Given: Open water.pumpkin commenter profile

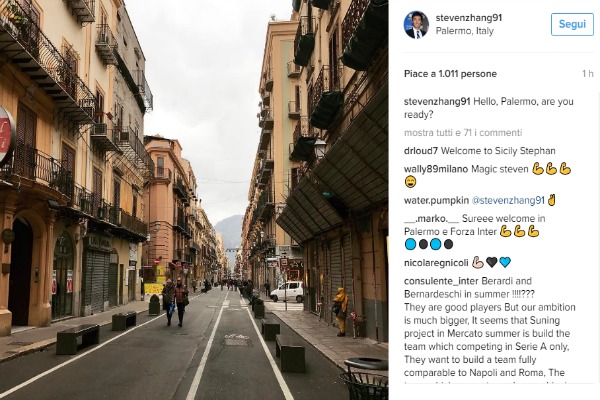Looking at the screenshot, I should click(436, 200).
